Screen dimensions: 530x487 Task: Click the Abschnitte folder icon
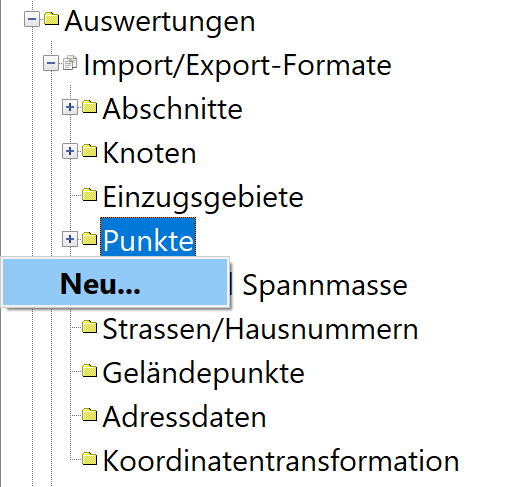(x=90, y=107)
